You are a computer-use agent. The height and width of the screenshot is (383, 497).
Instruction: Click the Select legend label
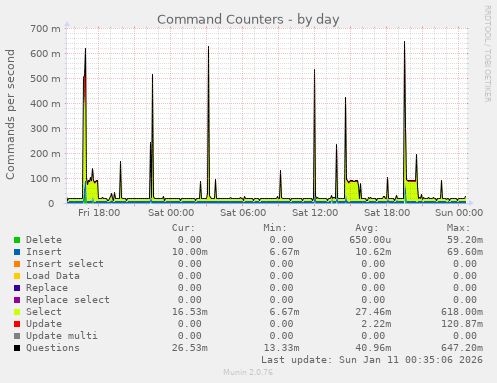tap(44, 312)
